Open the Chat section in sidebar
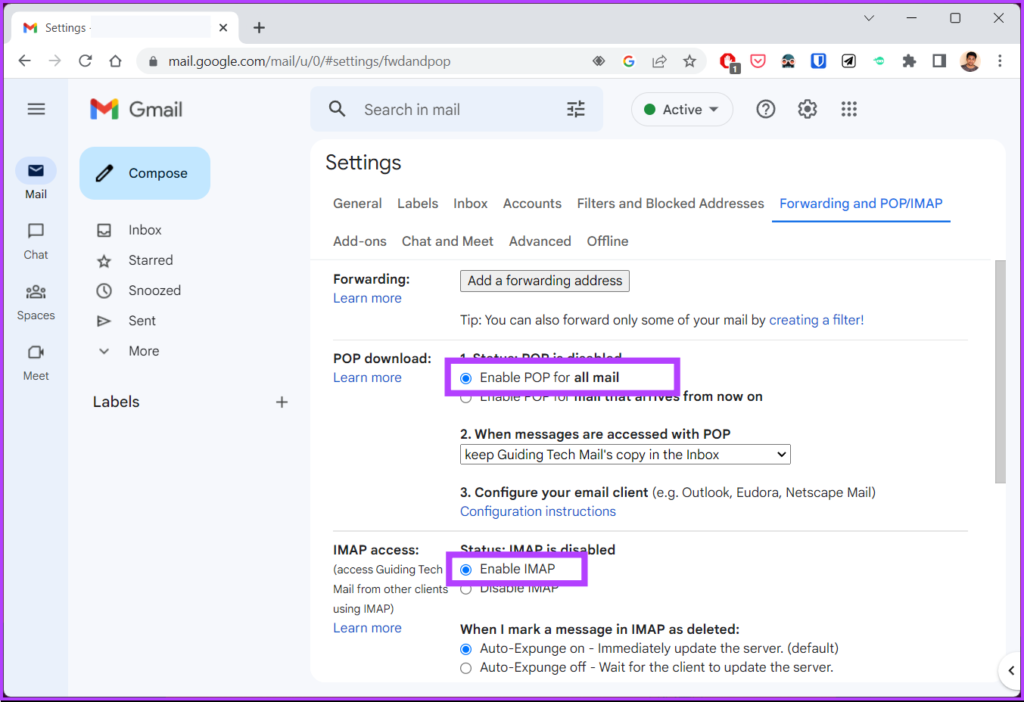 click(x=36, y=242)
